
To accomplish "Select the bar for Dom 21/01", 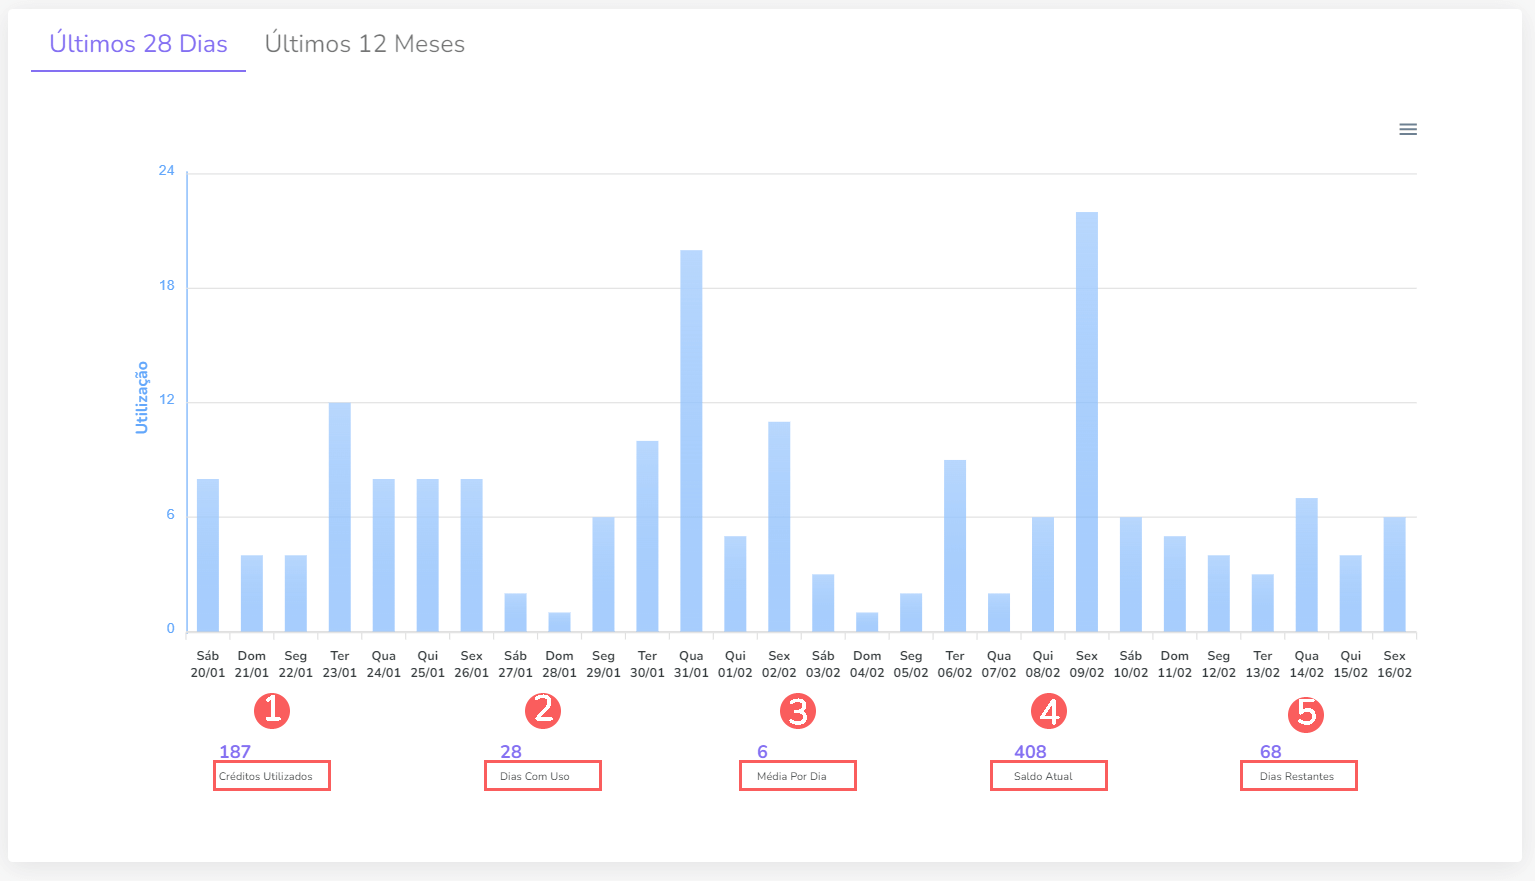I will tap(252, 593).
